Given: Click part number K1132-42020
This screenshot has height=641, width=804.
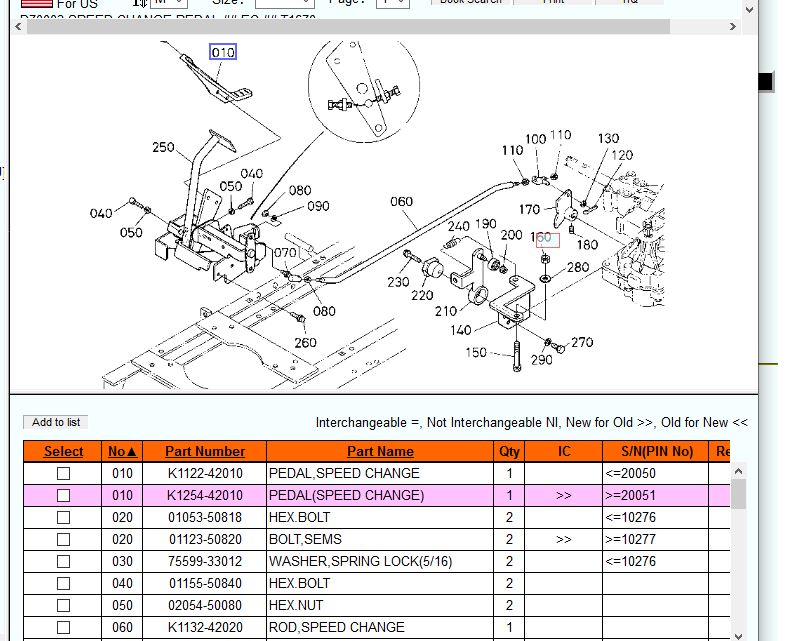Looking at the screenshot, I should [205, 628].
